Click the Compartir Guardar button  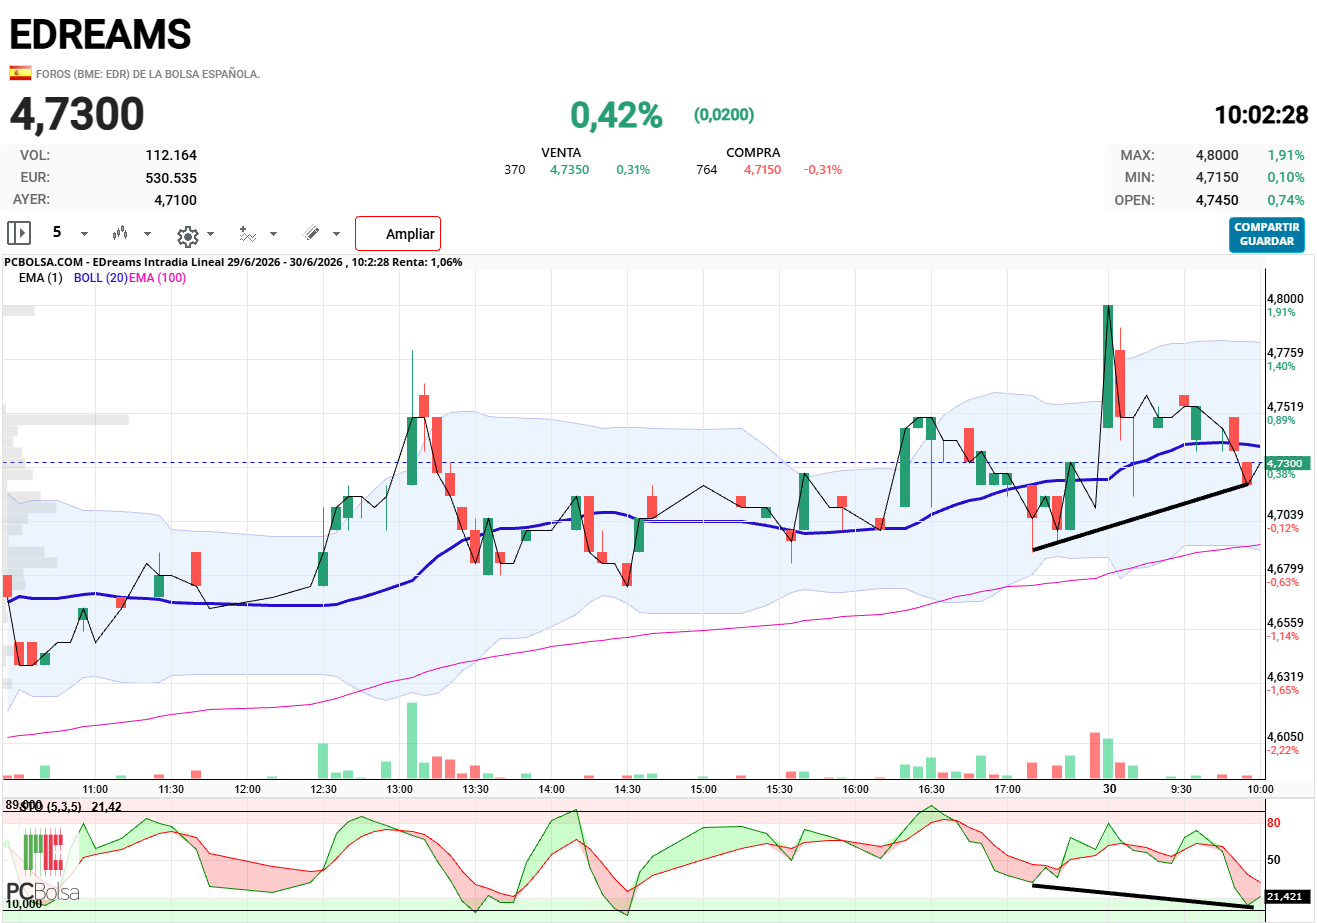tap(1267, 234)
